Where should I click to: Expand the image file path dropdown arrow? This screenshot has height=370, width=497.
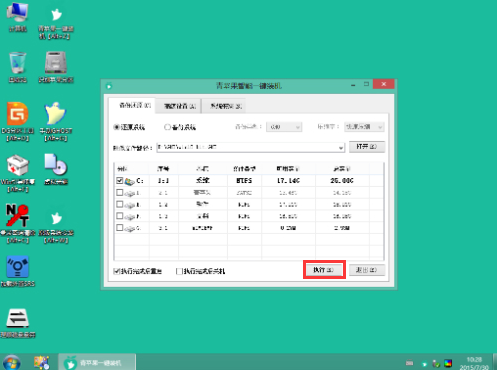341,148
